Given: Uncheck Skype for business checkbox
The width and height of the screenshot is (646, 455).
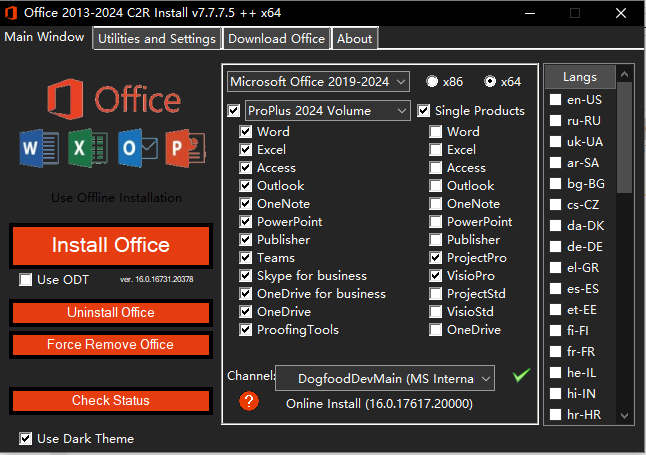Looking at the screenshot, I should 246,276.
